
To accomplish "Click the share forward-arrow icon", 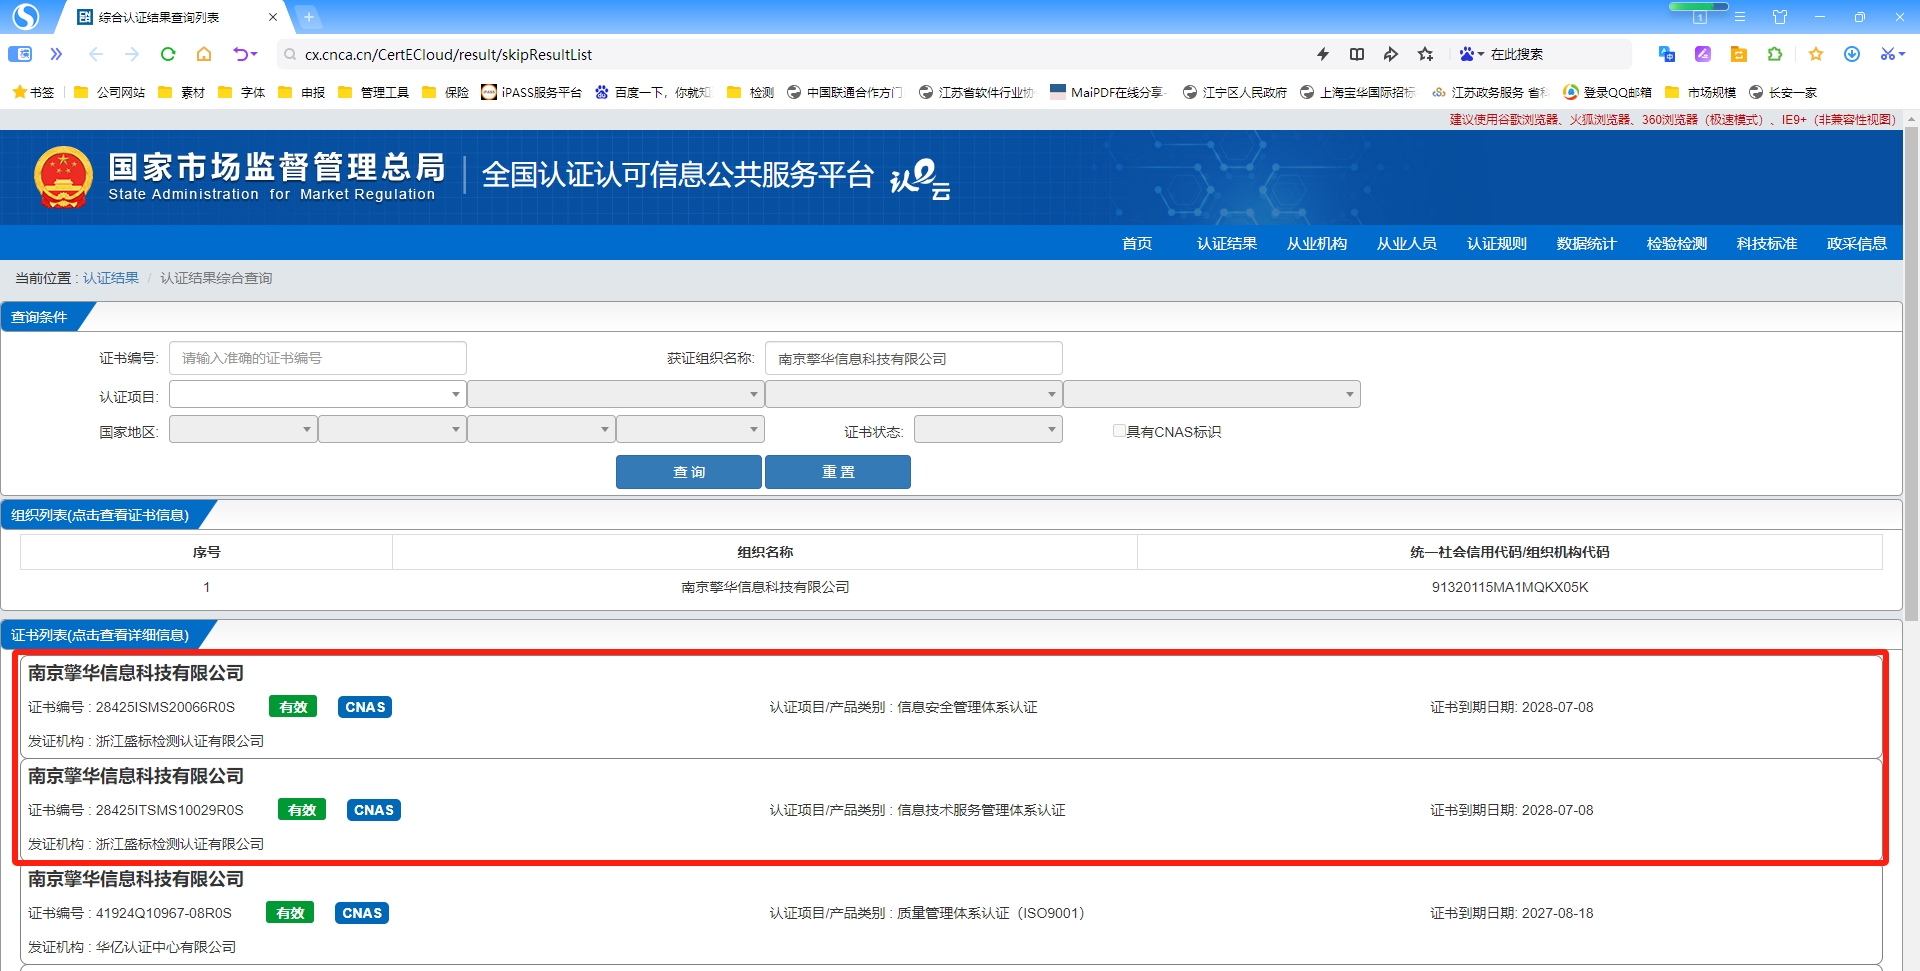I will tap(1390, 54).
